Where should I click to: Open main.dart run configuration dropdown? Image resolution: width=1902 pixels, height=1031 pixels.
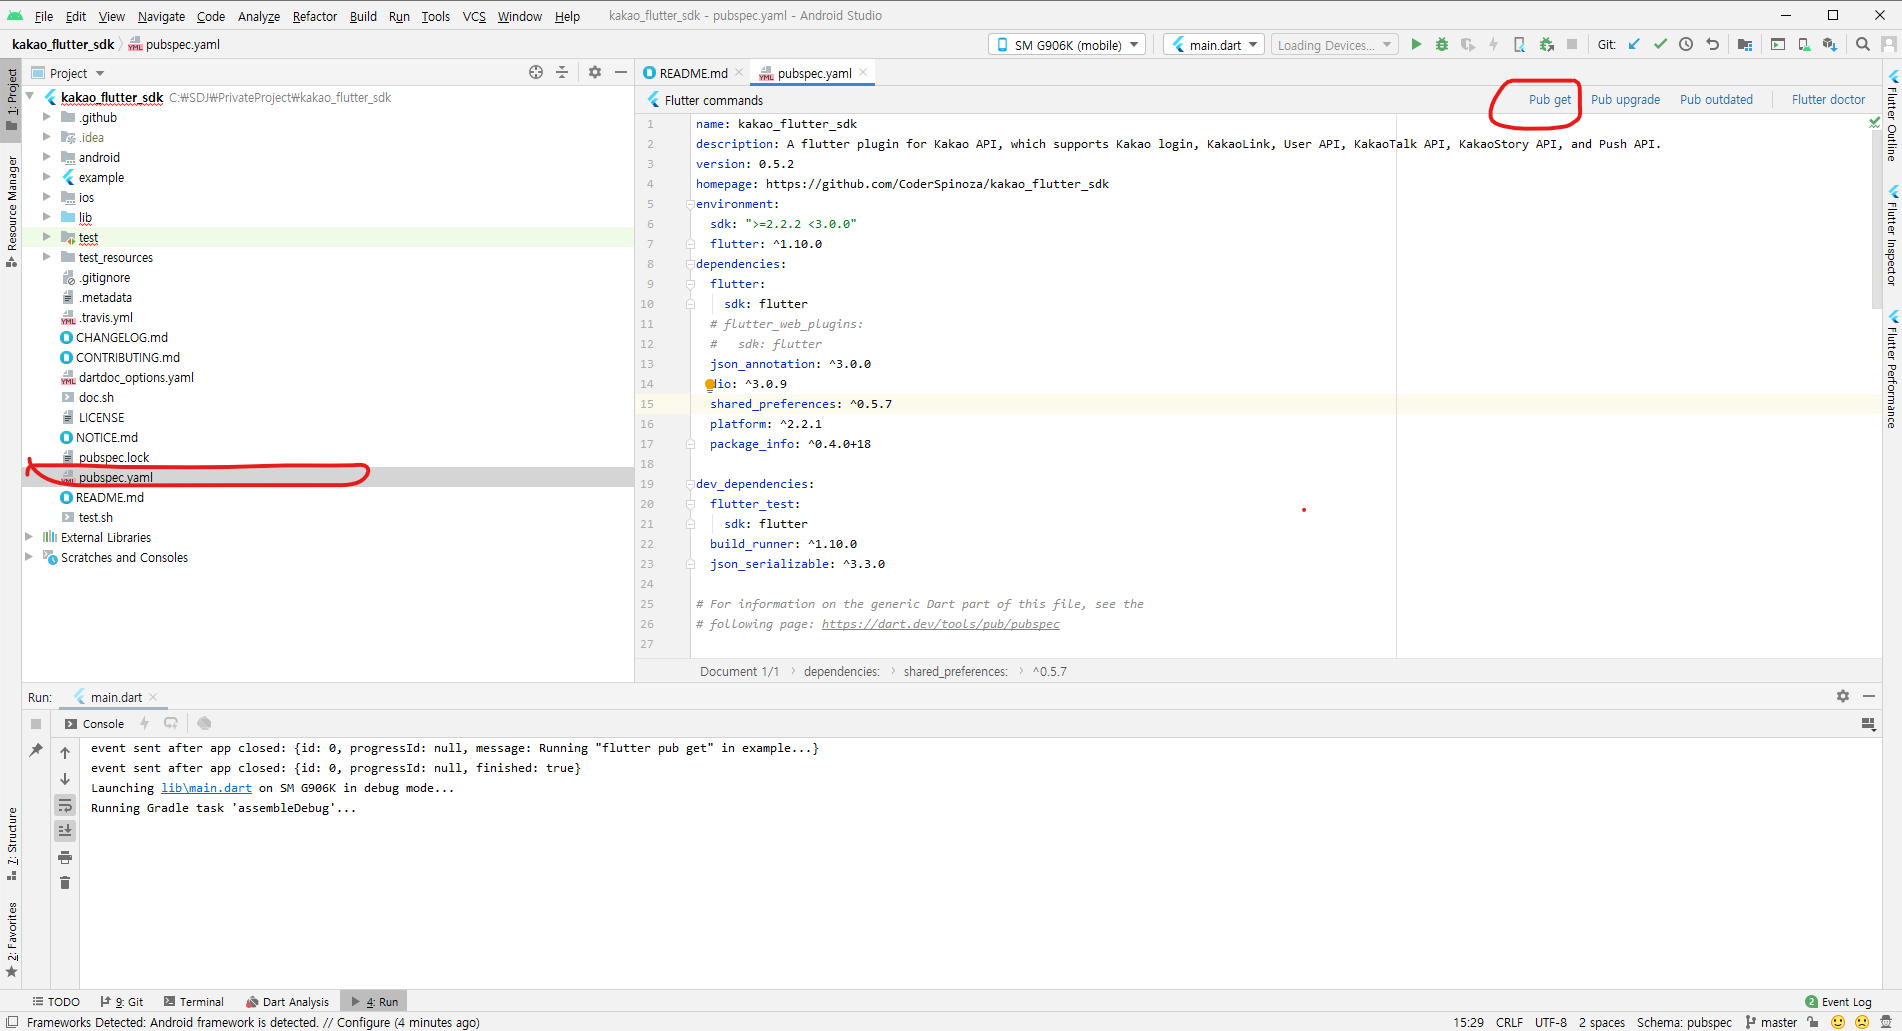1214,45
